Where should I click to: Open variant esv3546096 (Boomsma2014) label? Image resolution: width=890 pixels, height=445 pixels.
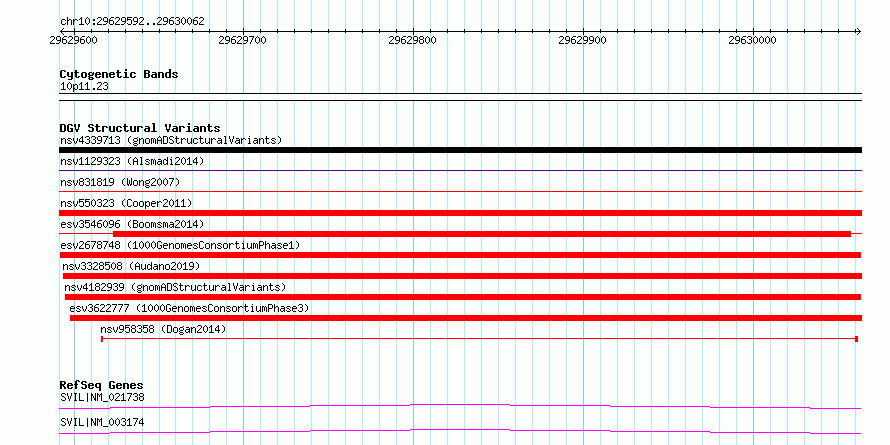tap(132, 224)
